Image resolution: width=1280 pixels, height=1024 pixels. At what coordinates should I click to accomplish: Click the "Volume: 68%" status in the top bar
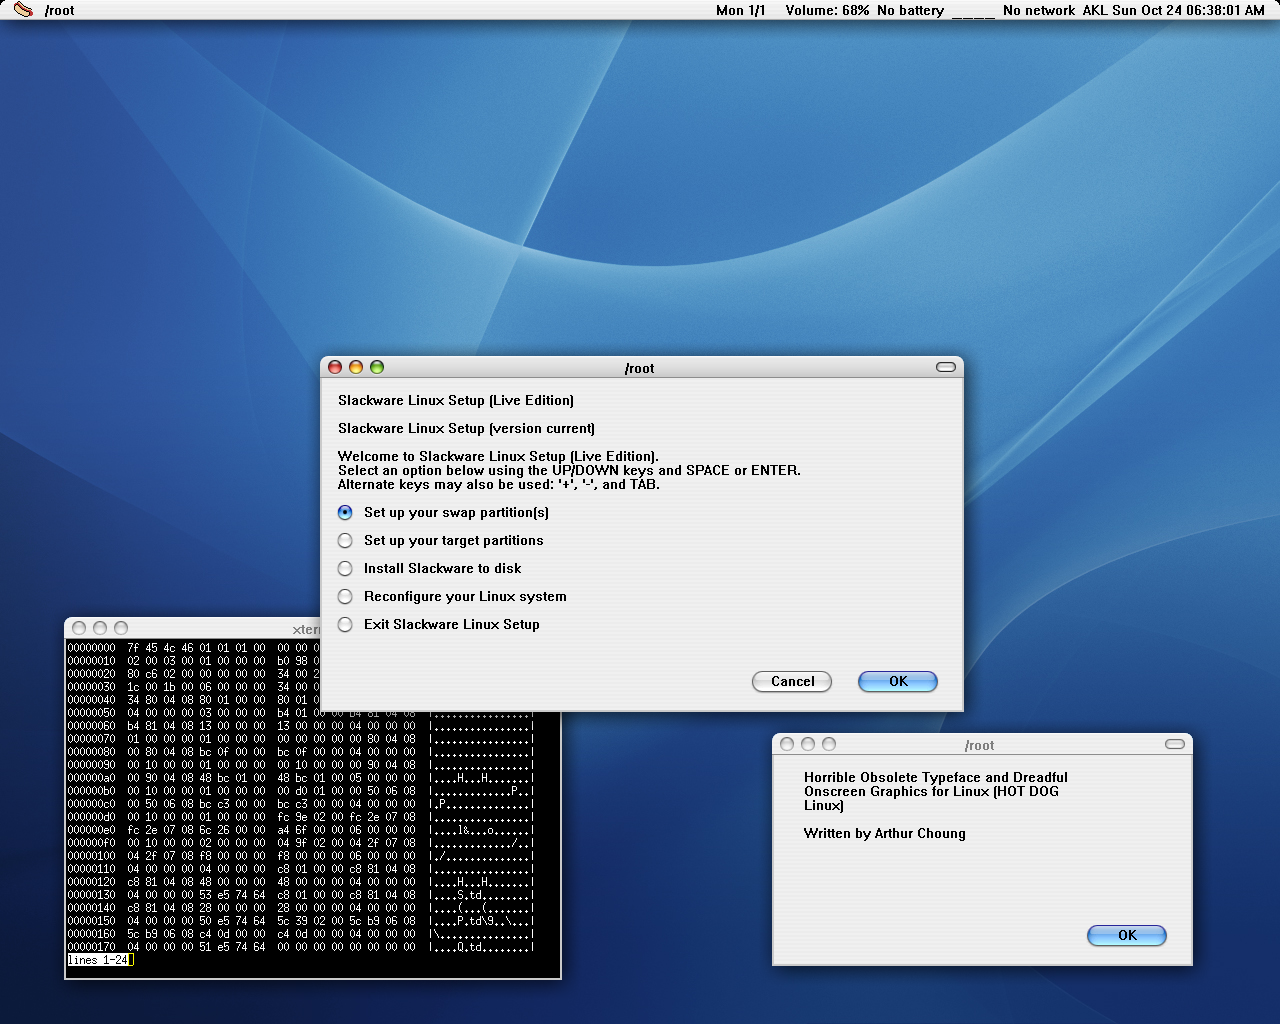coord(827,10)
